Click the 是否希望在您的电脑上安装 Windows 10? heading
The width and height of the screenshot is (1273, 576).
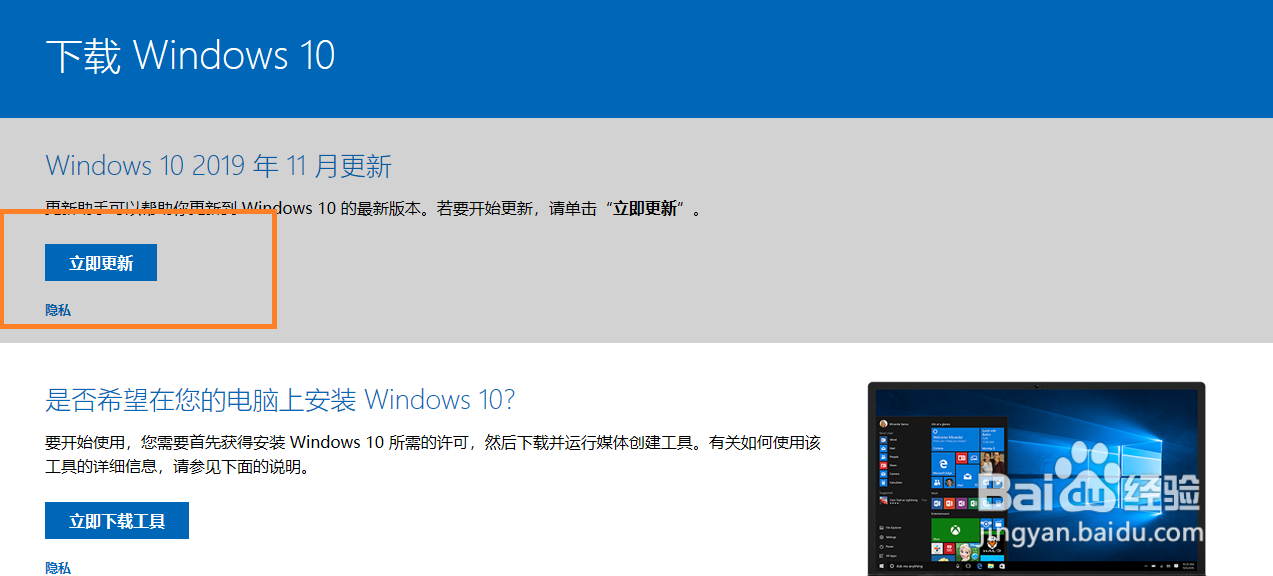(280, 400)
